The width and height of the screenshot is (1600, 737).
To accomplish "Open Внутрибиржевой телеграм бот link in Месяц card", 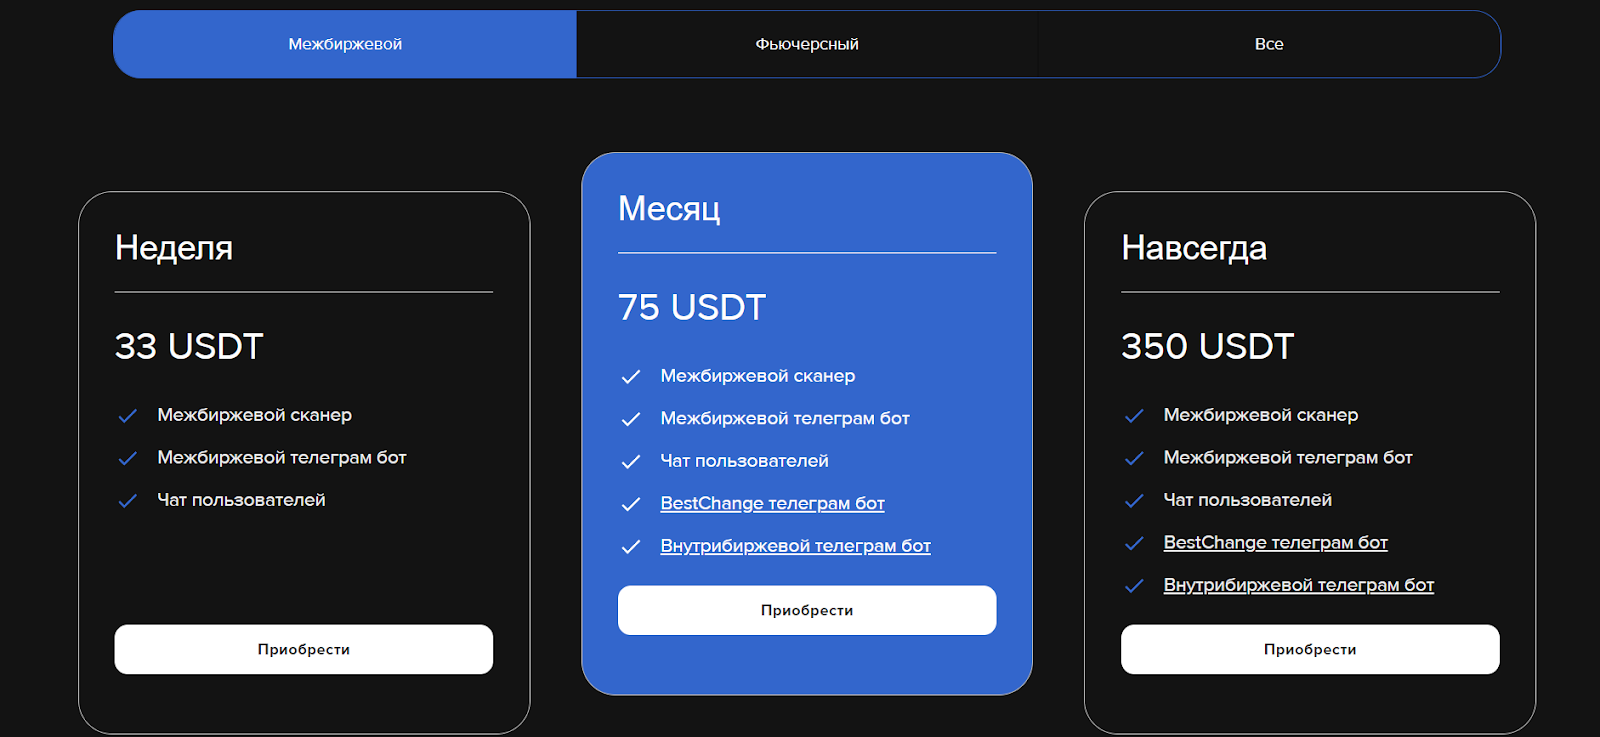I will [795, 546].
